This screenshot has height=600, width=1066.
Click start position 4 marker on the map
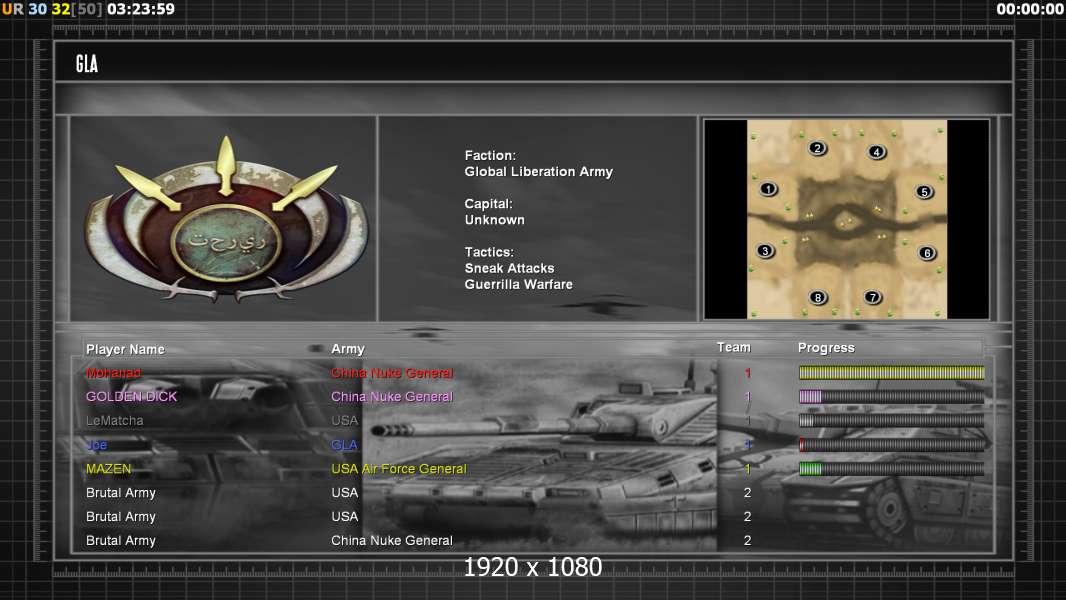point(876,152)
